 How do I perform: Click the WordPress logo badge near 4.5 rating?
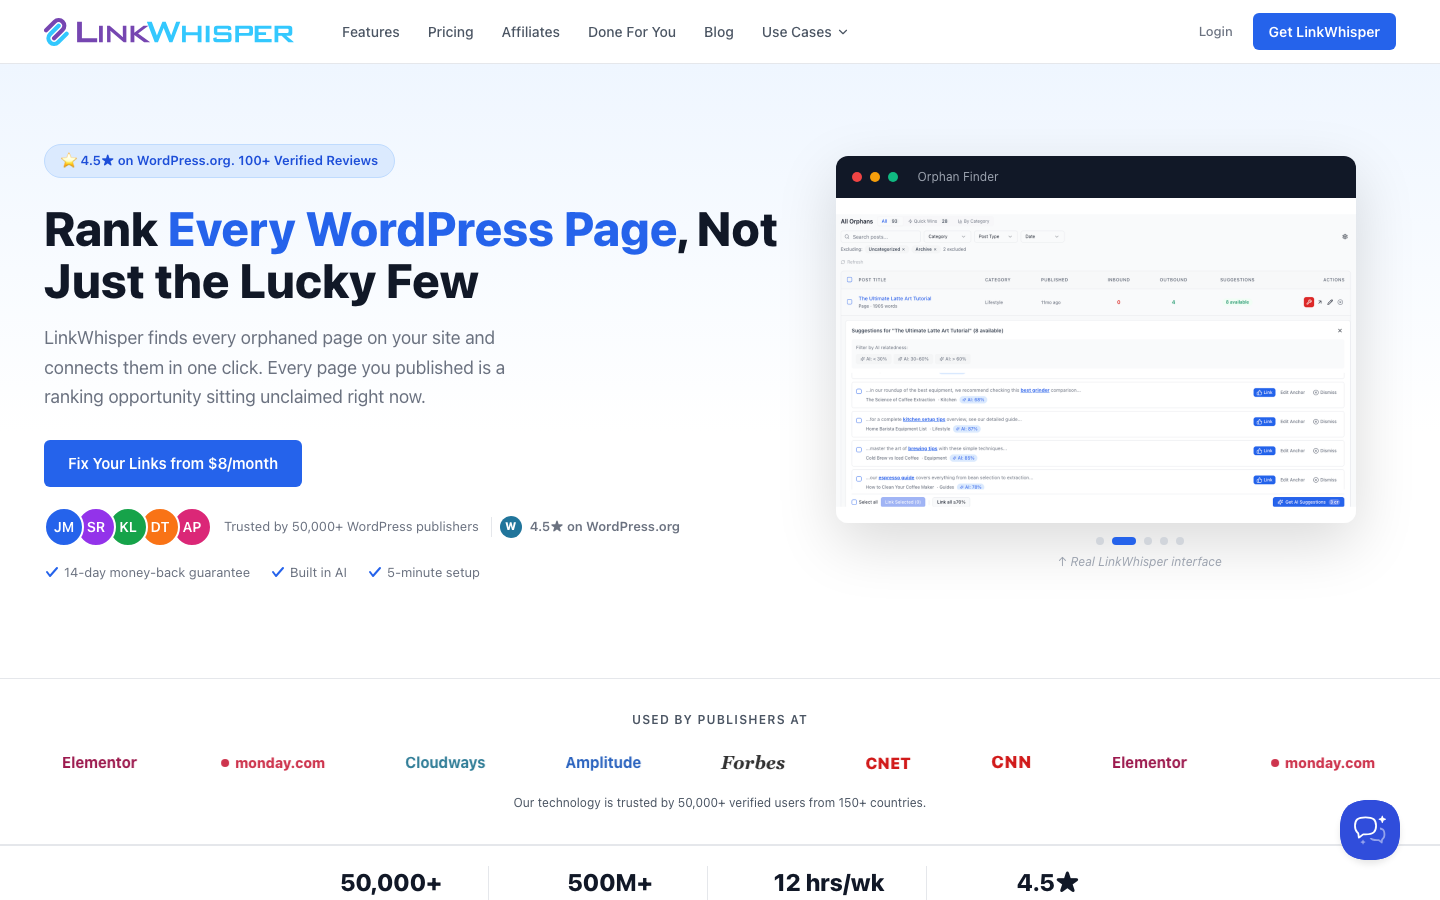point(511,527)
